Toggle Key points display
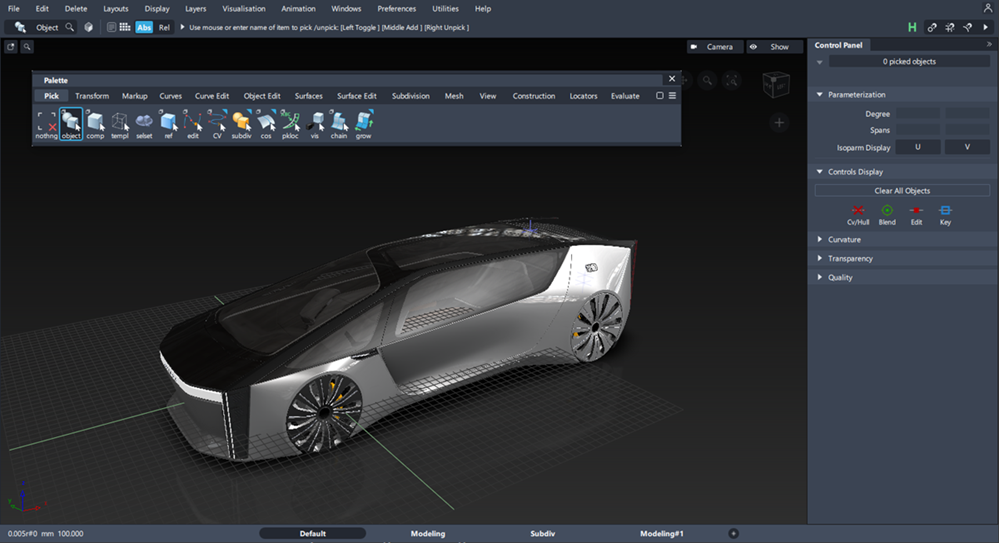 (x=945, y=215)
